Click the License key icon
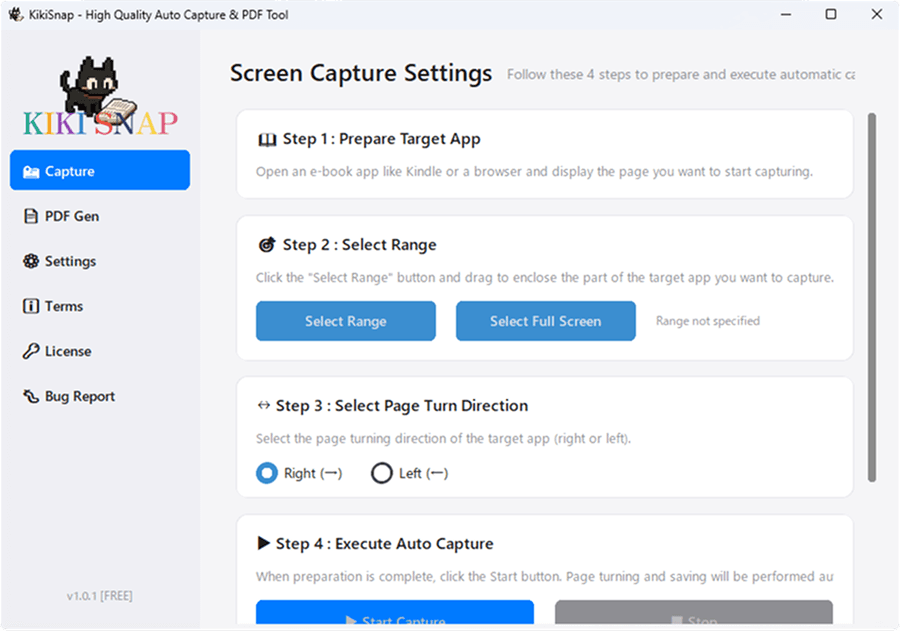900x631 pixels. [x=31, y=351]
